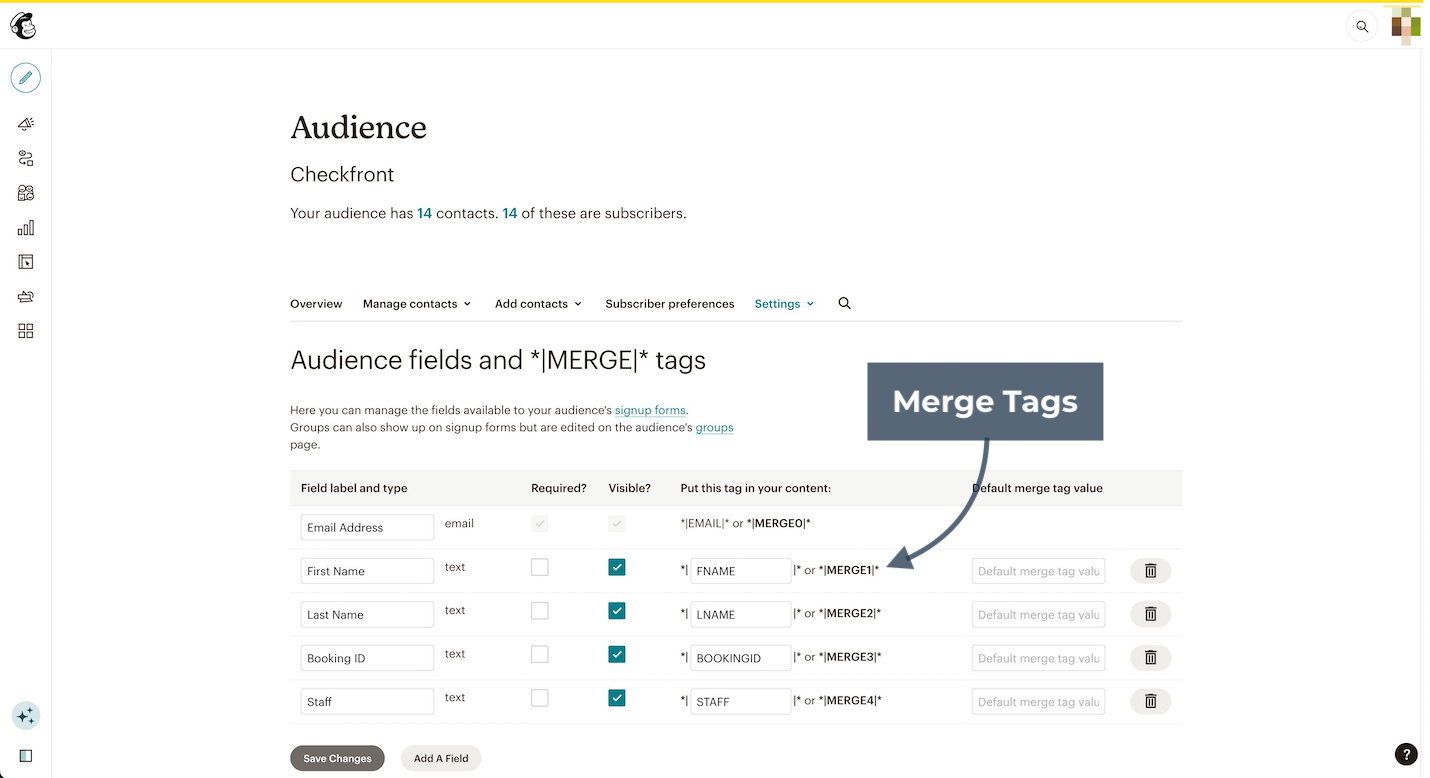The height and width of the screenshot is (778, 1430).
Task: Uncheck Visible checkbox for Last Name
Action: point(617,611)
